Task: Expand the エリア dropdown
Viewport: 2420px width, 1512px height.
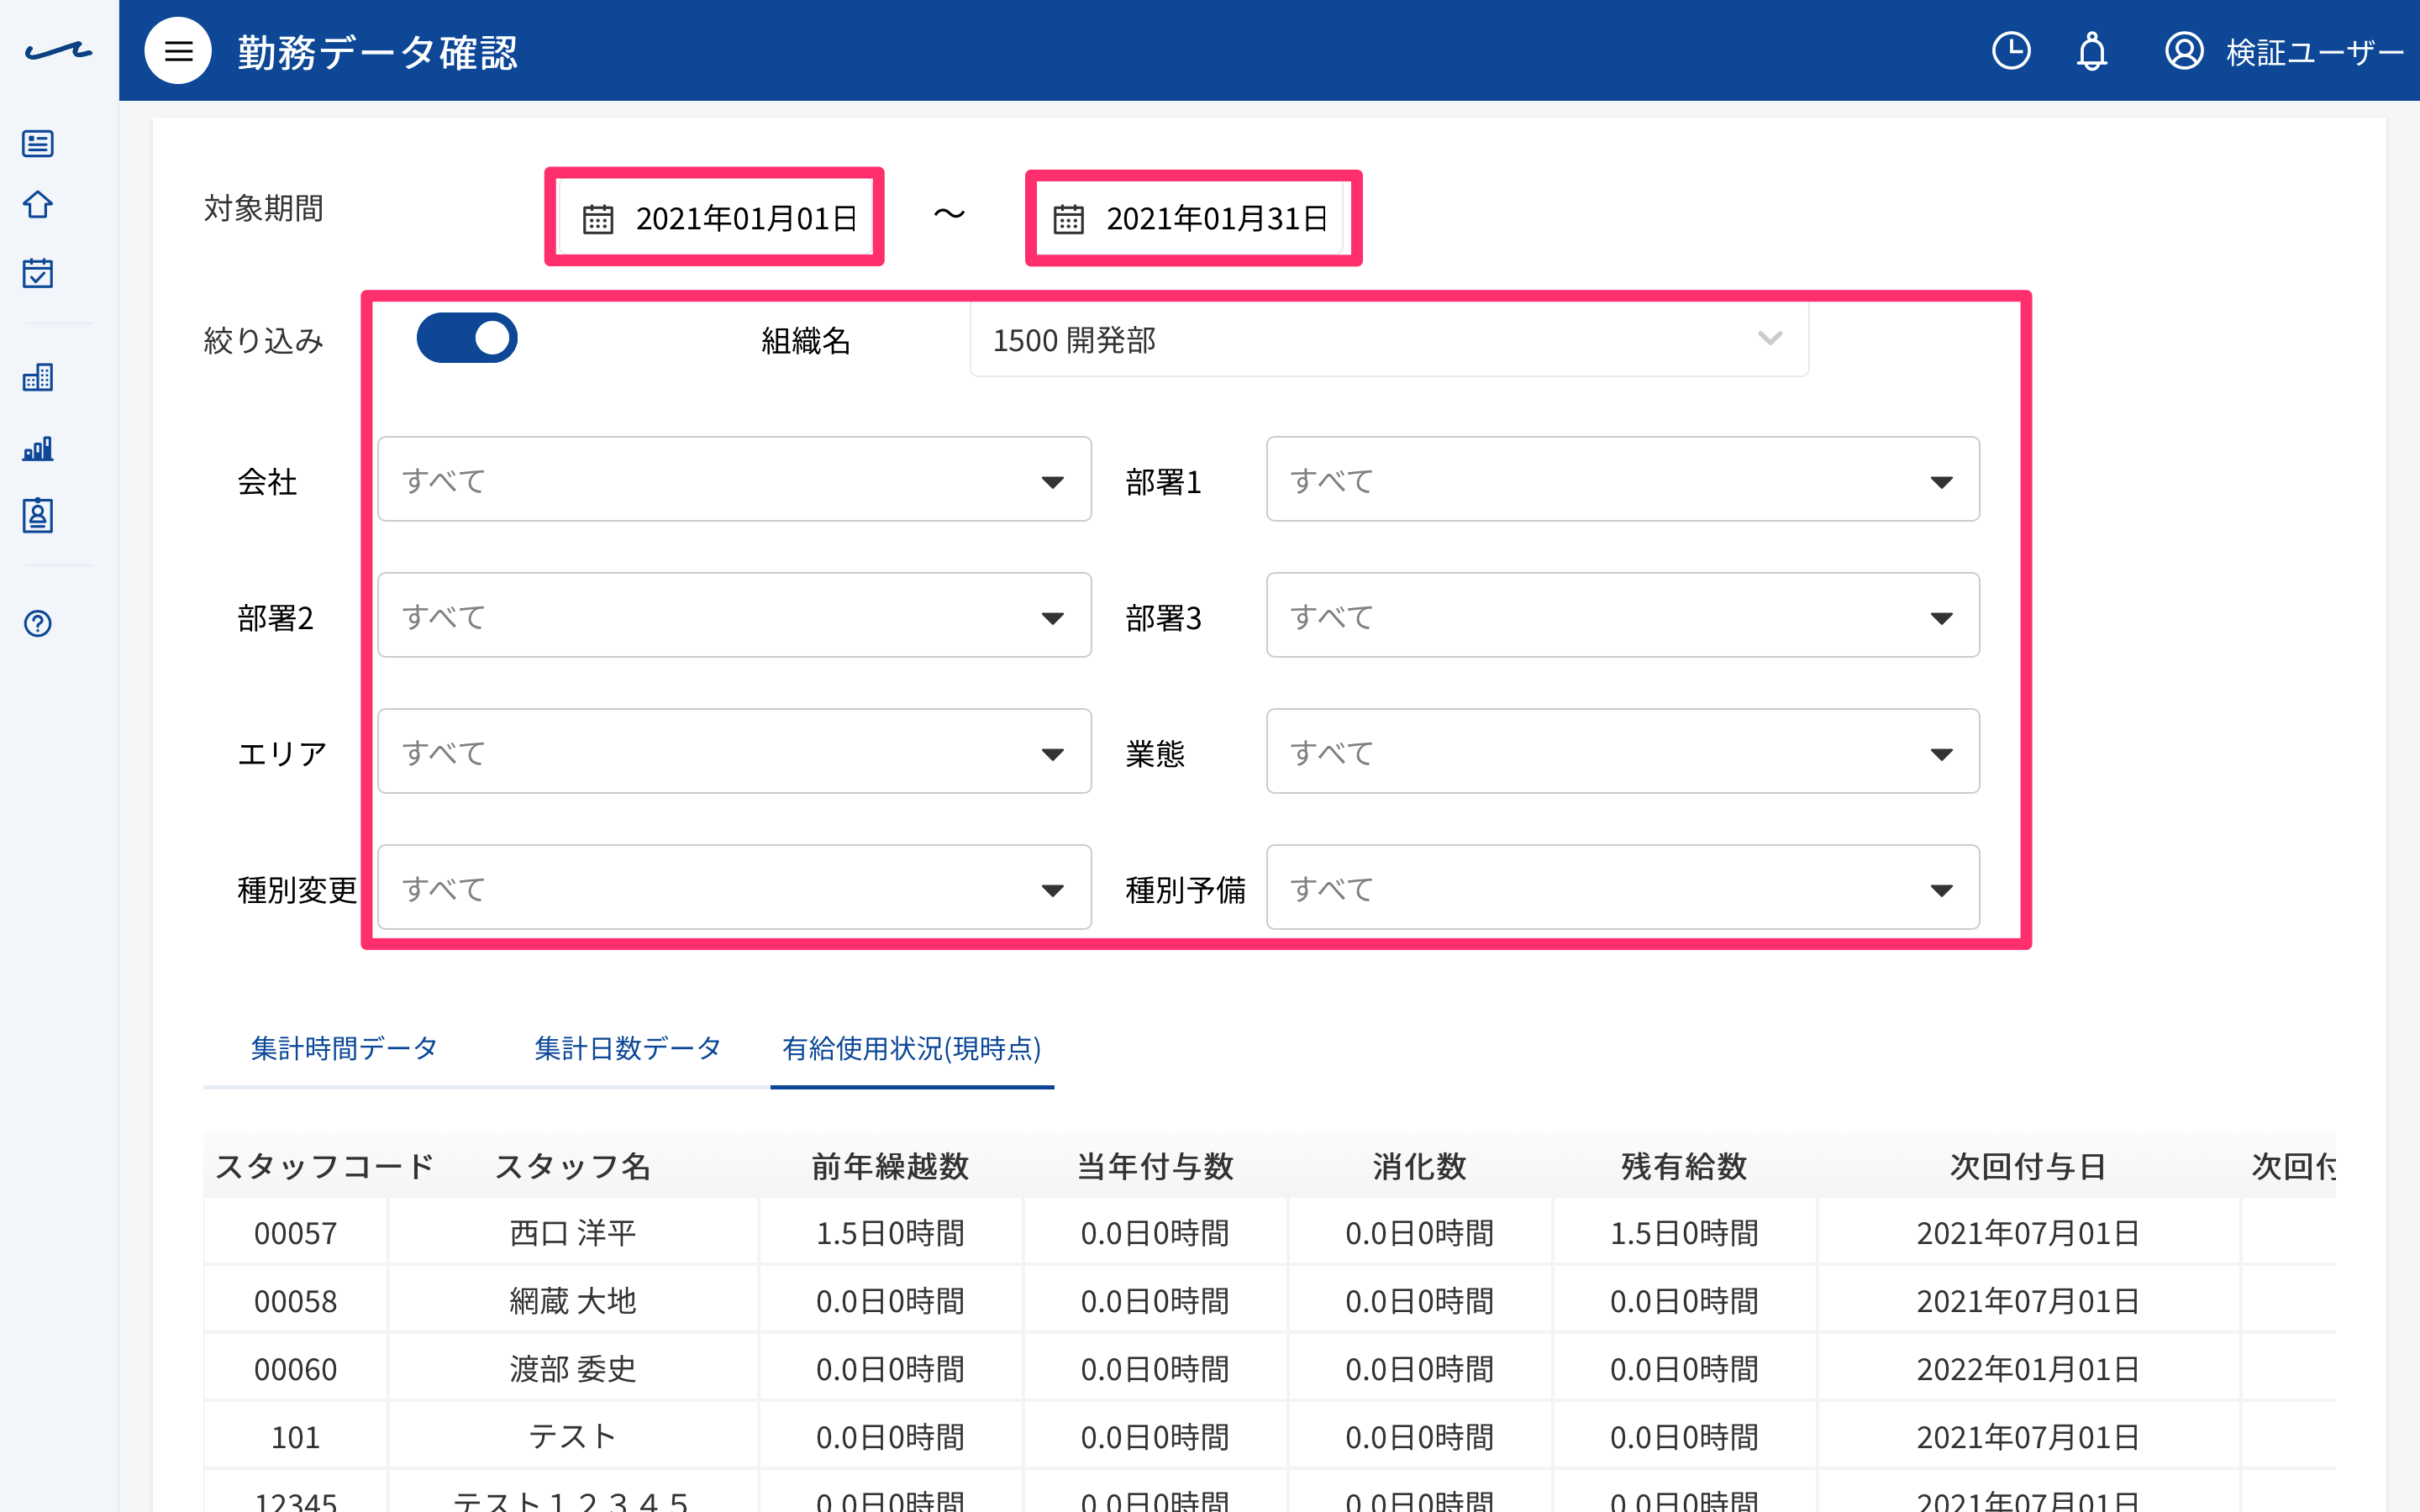Action: click(x=734, y=751)
